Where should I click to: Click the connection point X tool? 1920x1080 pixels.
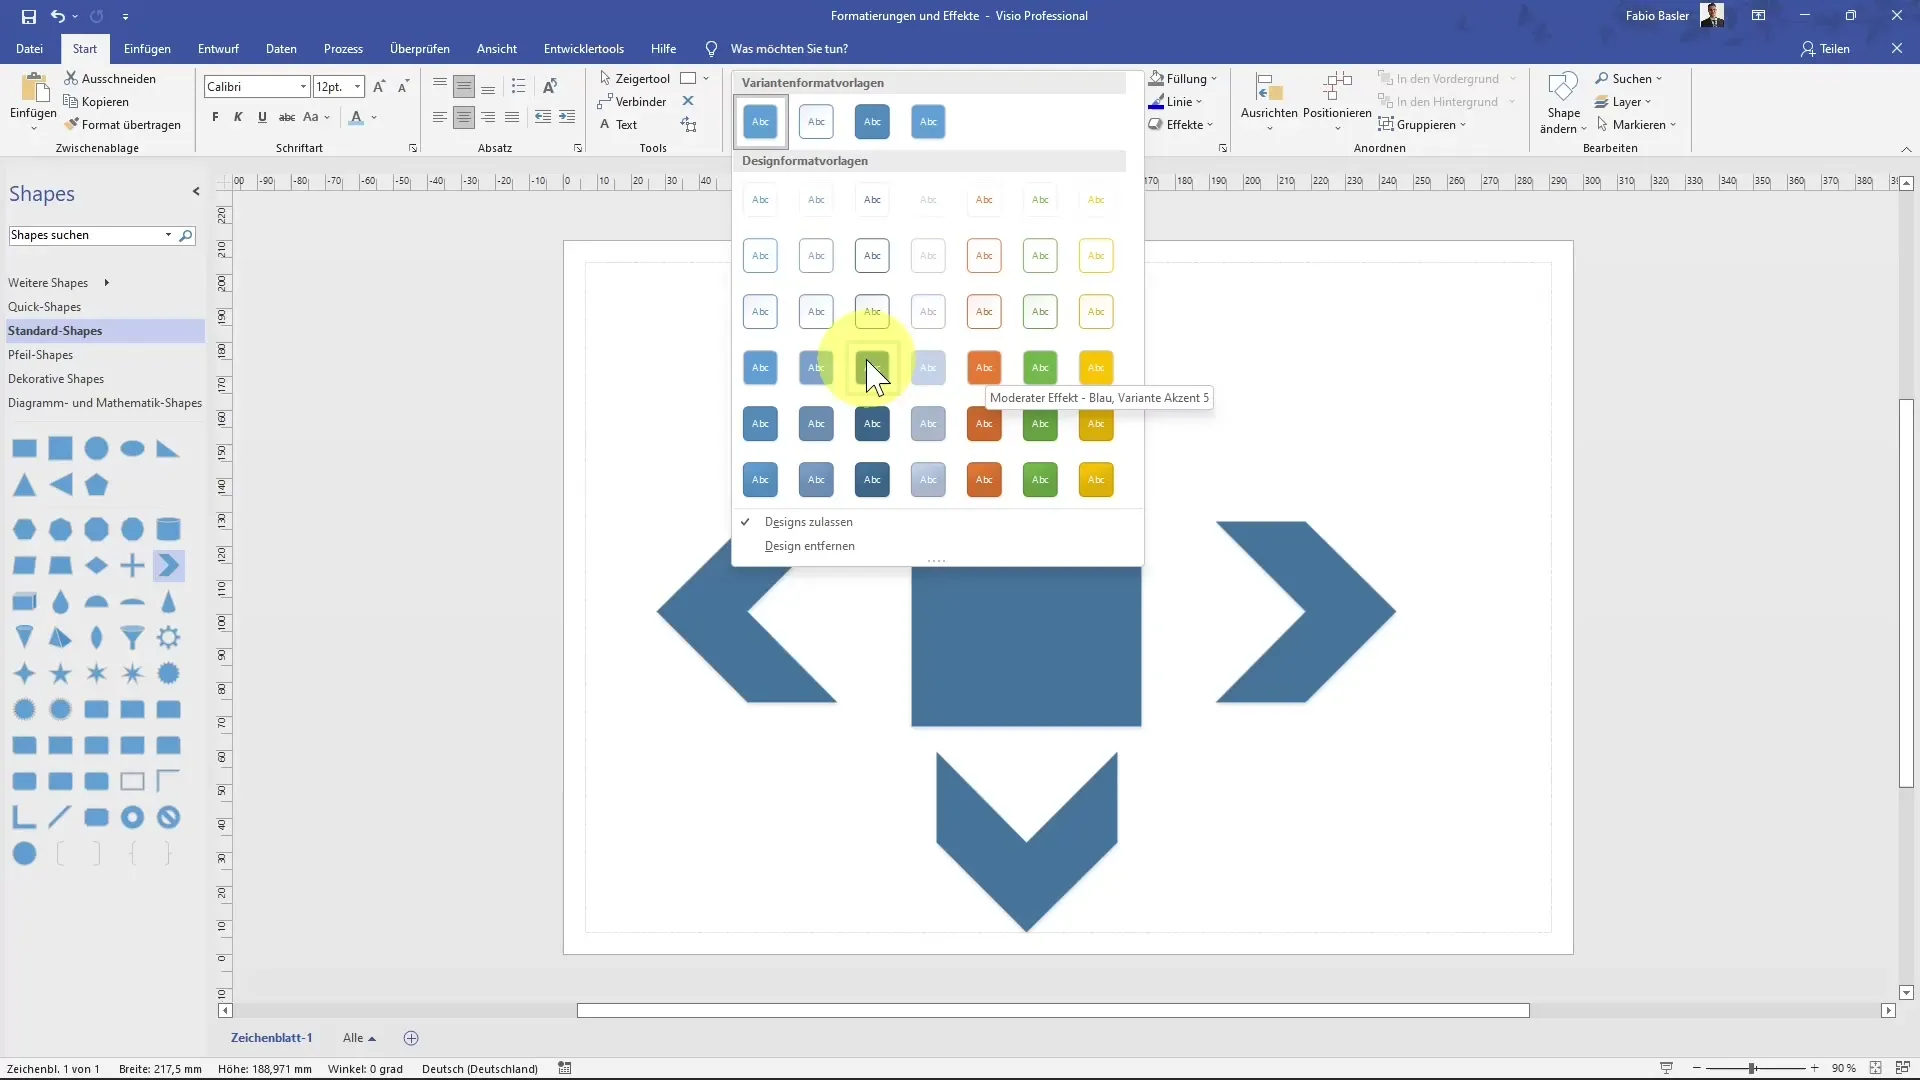[x=688, y=101]
